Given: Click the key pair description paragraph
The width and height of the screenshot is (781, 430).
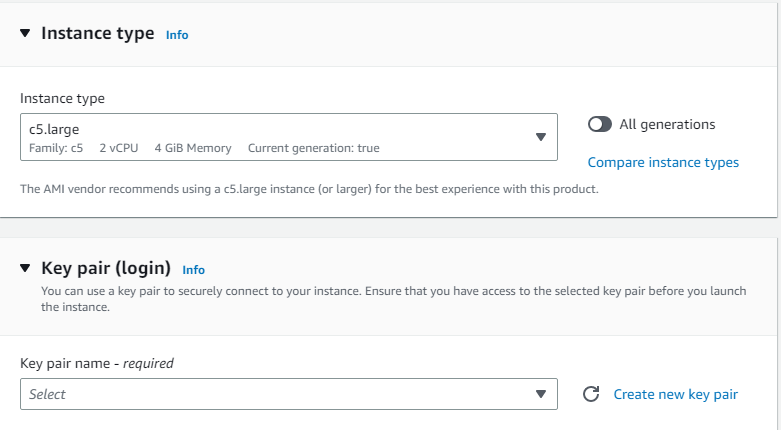Looking at the screenshot, I should pyautogui.click(x=393, y=299).
